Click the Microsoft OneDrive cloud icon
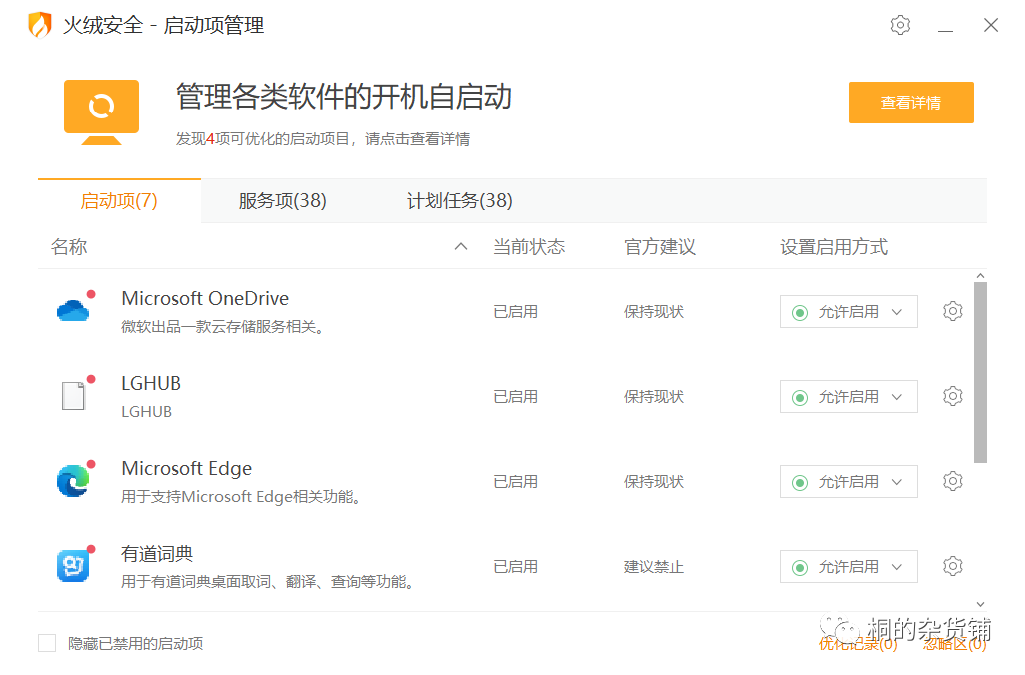The width and height of the screenshot is (1025, 675). tap(73, 311)
